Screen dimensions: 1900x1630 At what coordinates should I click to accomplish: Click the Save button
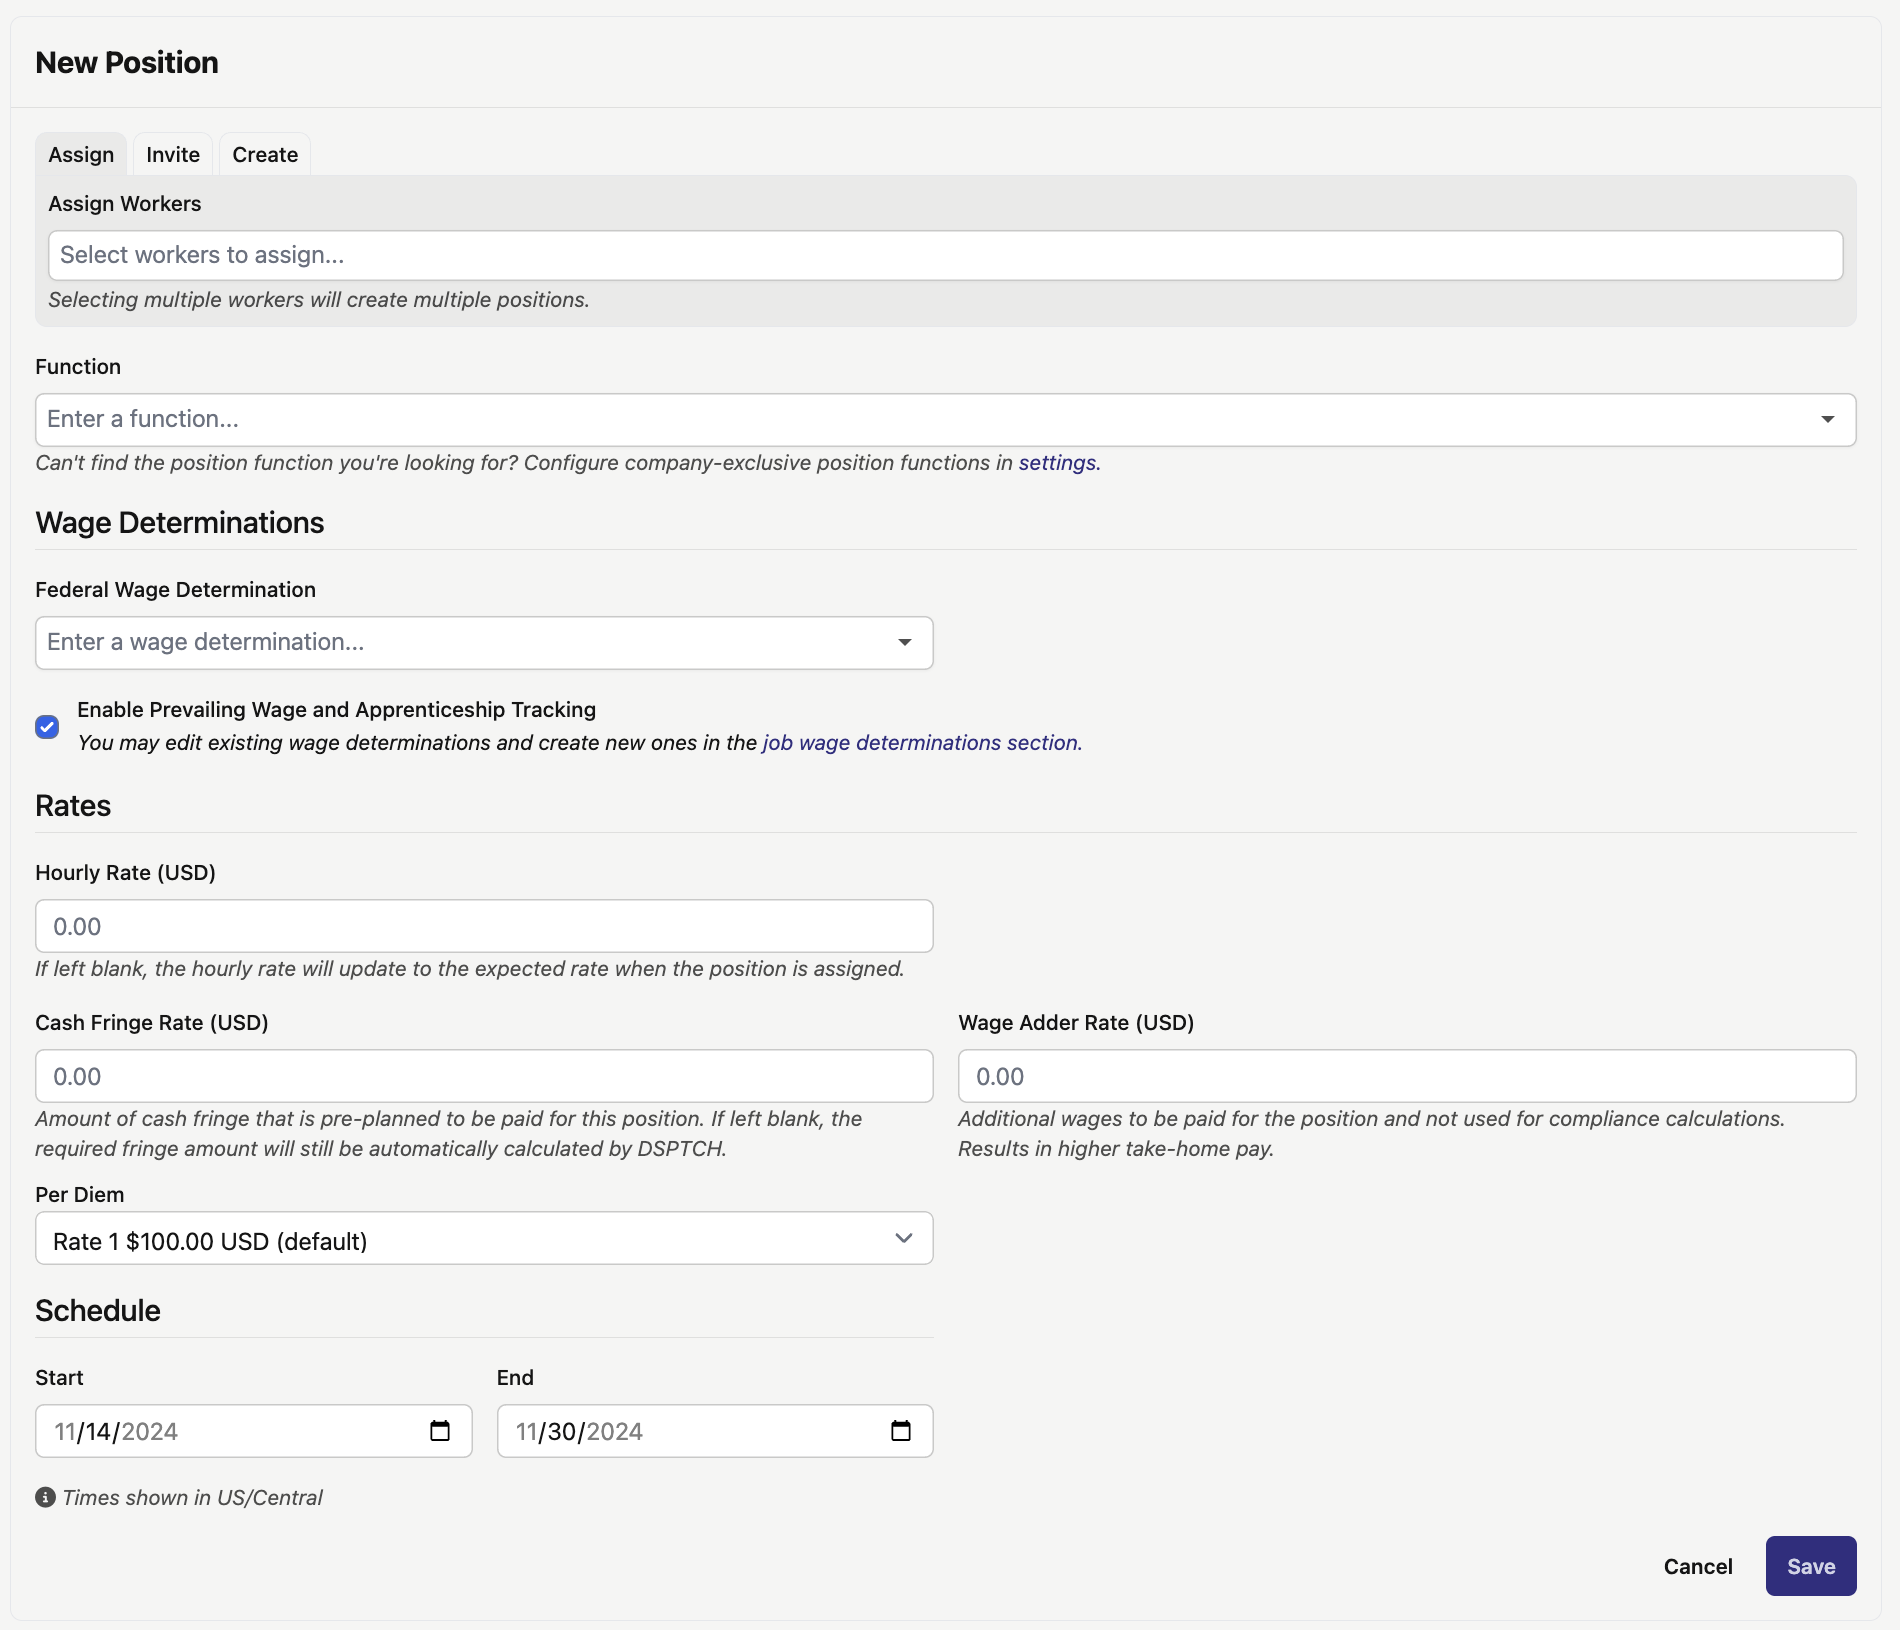click(1811, 1566)
